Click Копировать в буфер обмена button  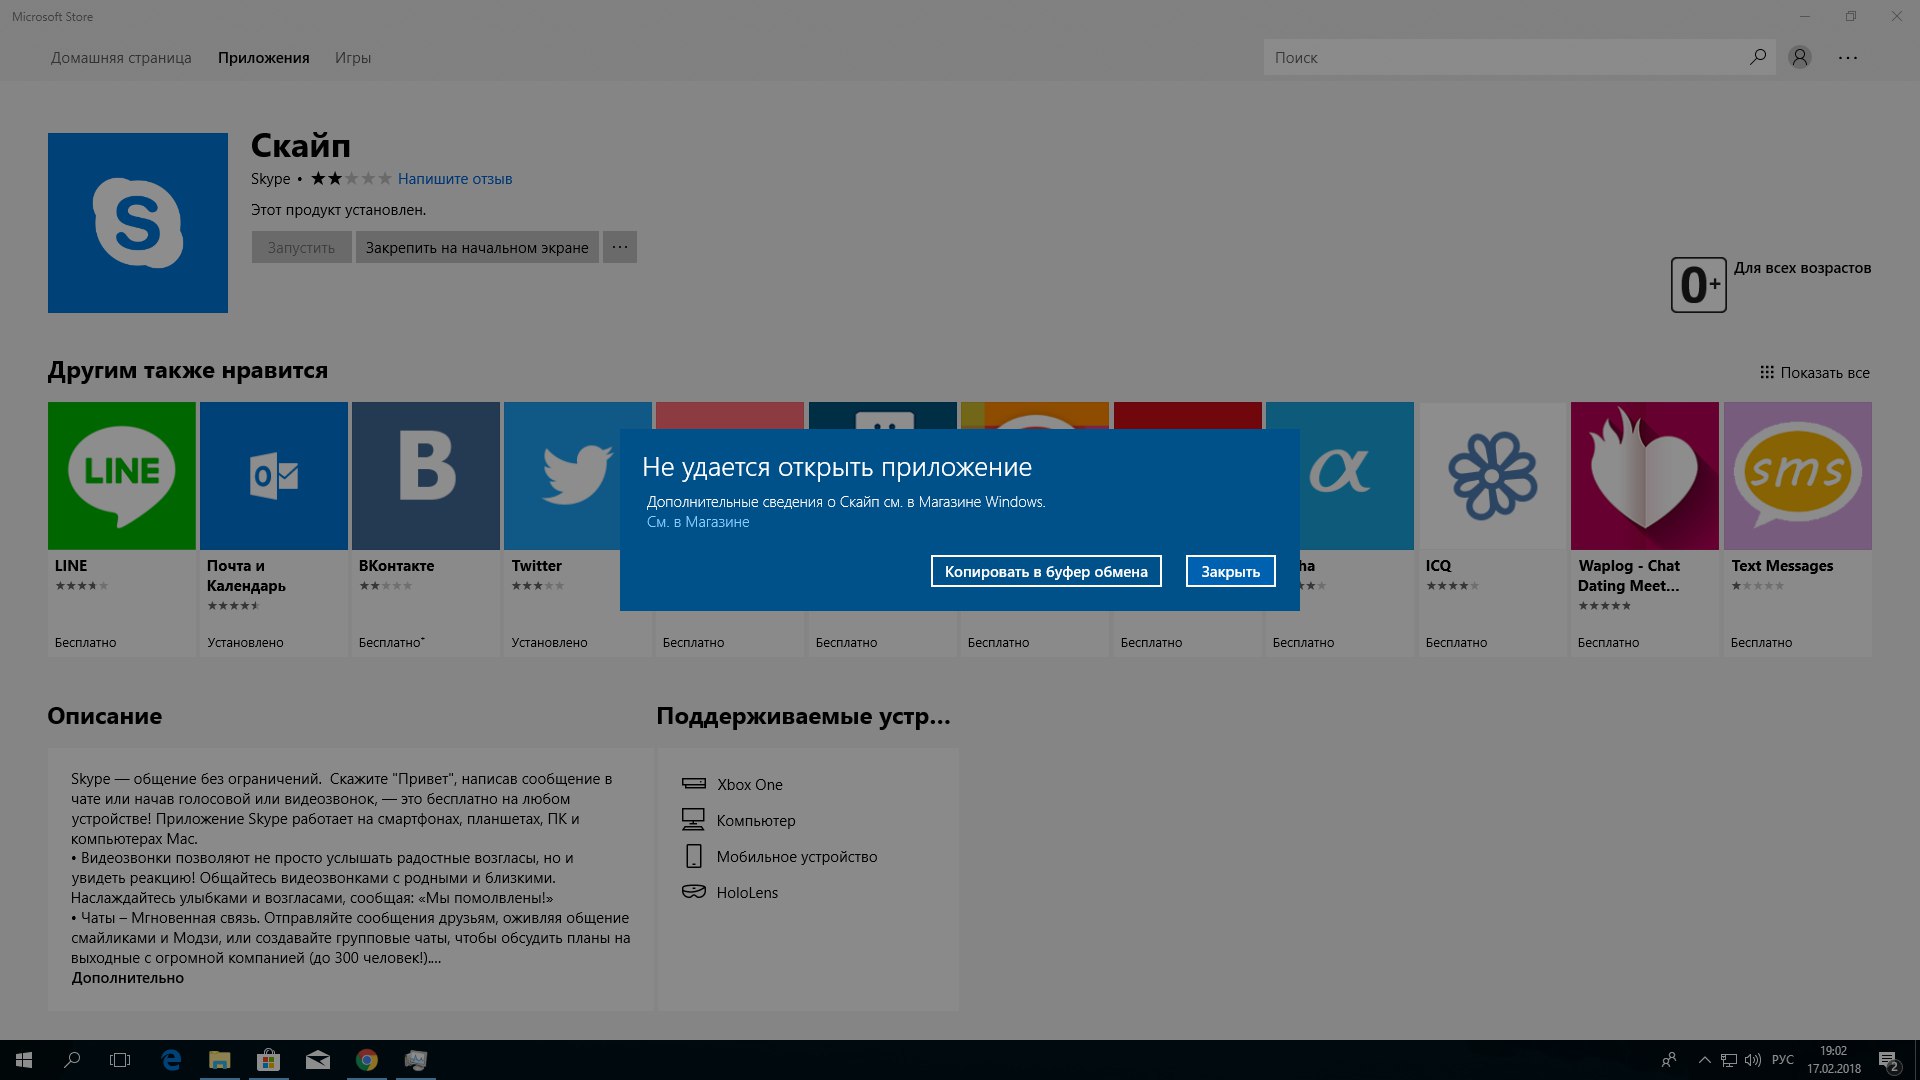1046,571
